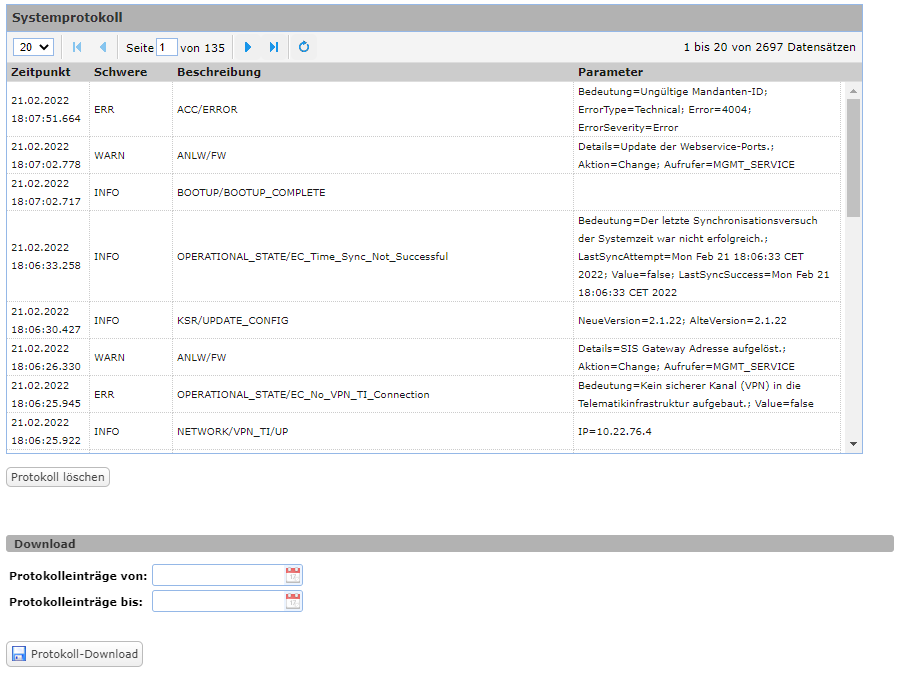Refresh the Systemprotokoll table
Screen dimensions: 899x683
(304, 47)
